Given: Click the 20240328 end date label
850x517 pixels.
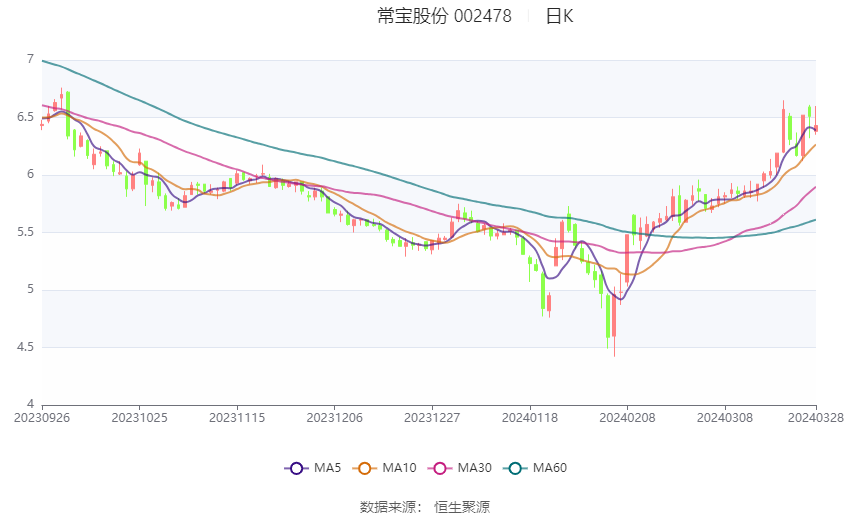Looking at the screenshot, I should pos(816,418).
